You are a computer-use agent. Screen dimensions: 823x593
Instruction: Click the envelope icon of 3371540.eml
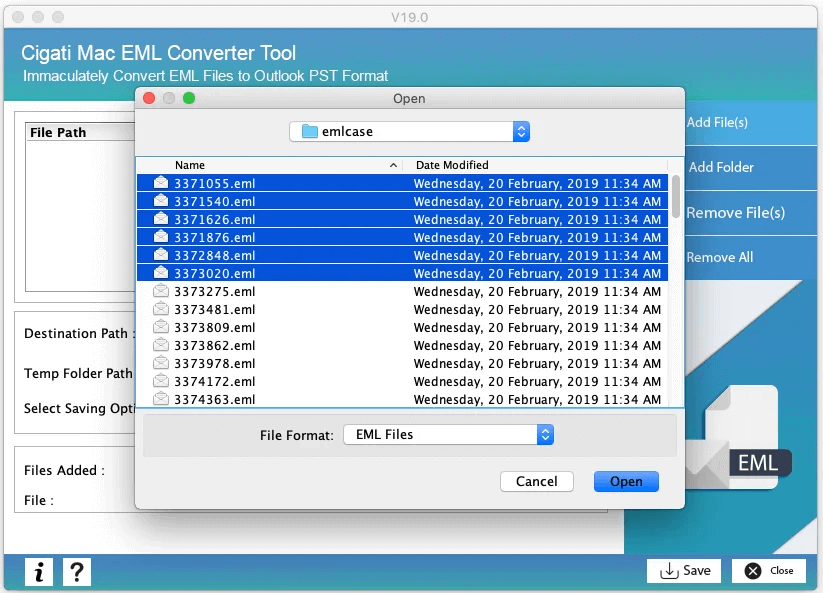161,200
